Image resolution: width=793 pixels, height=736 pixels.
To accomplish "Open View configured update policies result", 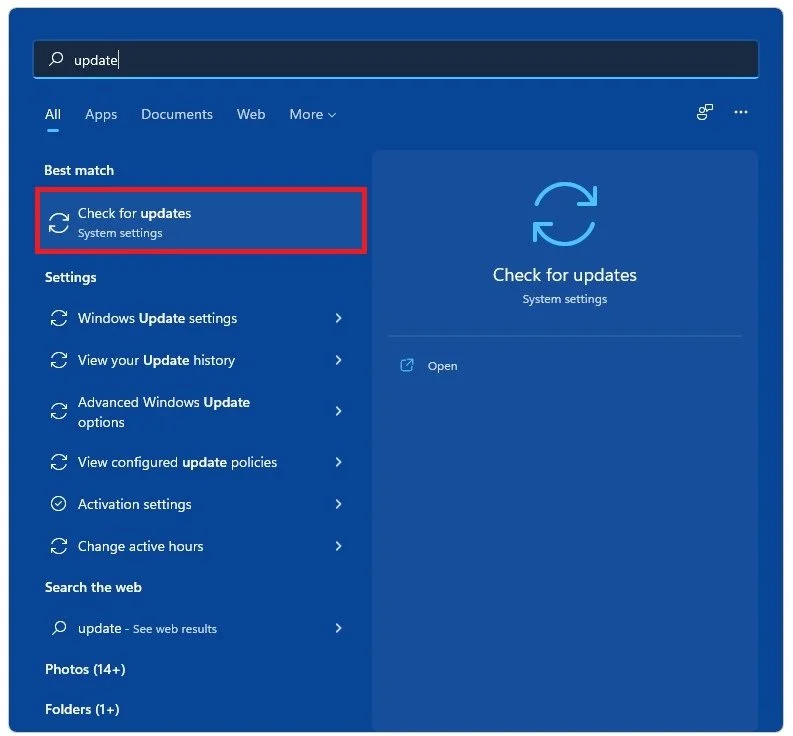I will pos(197,462).
